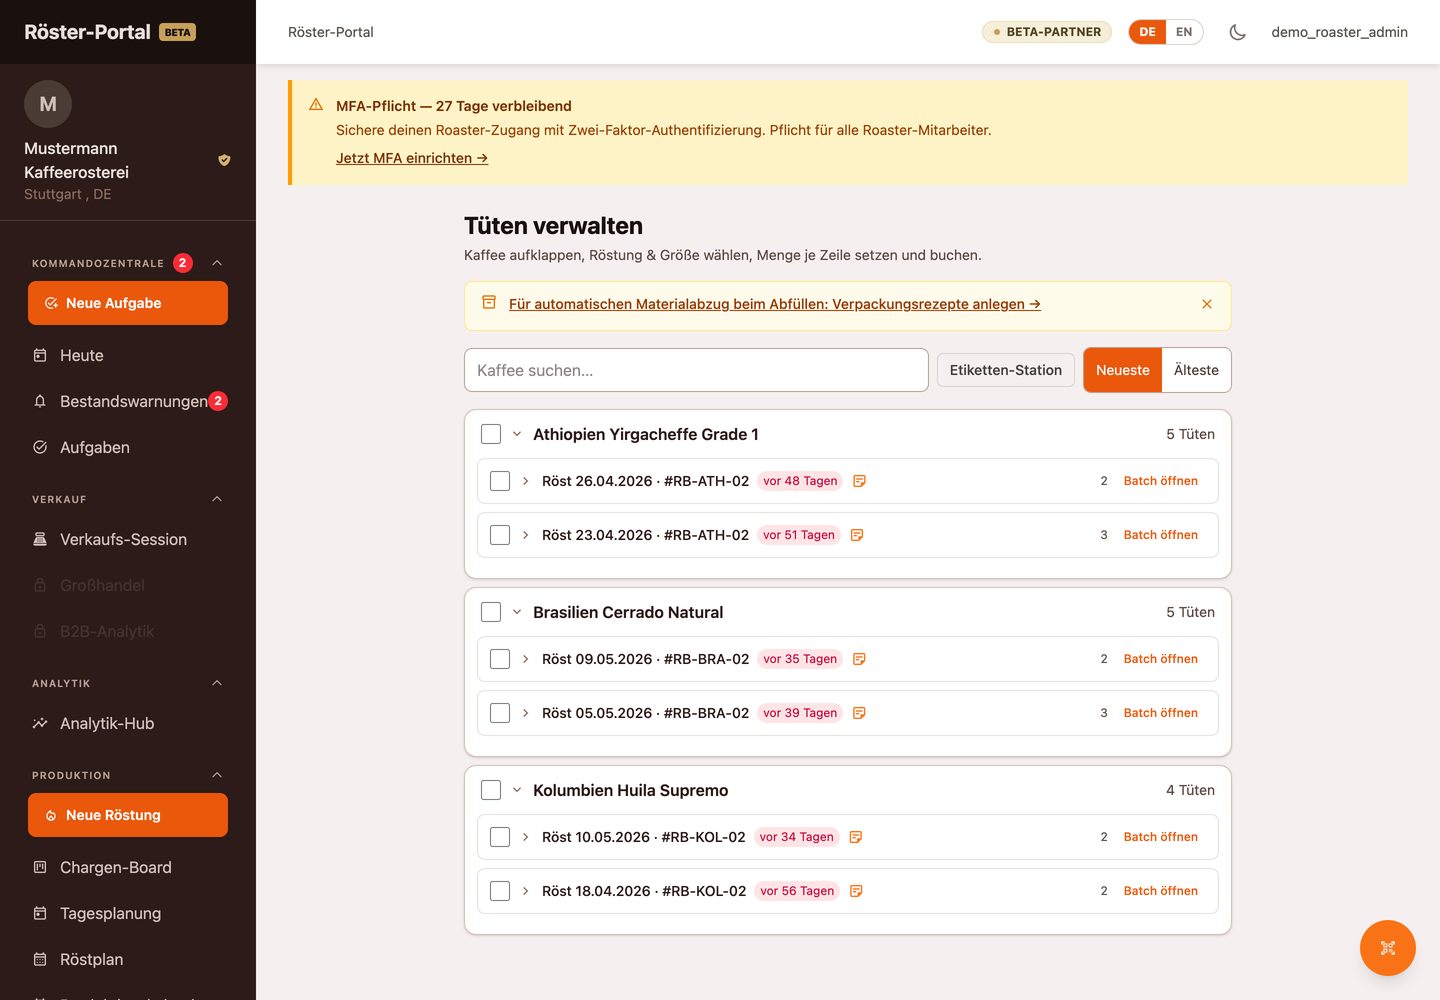Open batch for Röst 18.04.2026
This screenshot has height=1000, width=1440.
pyautogui.click(x=1160, y=891)
